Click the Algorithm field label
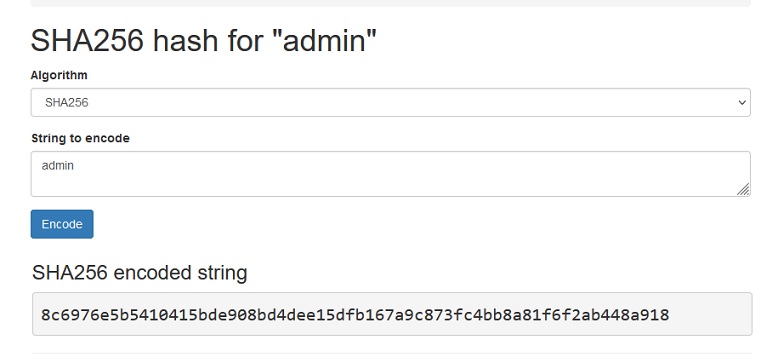 (59, 75)
